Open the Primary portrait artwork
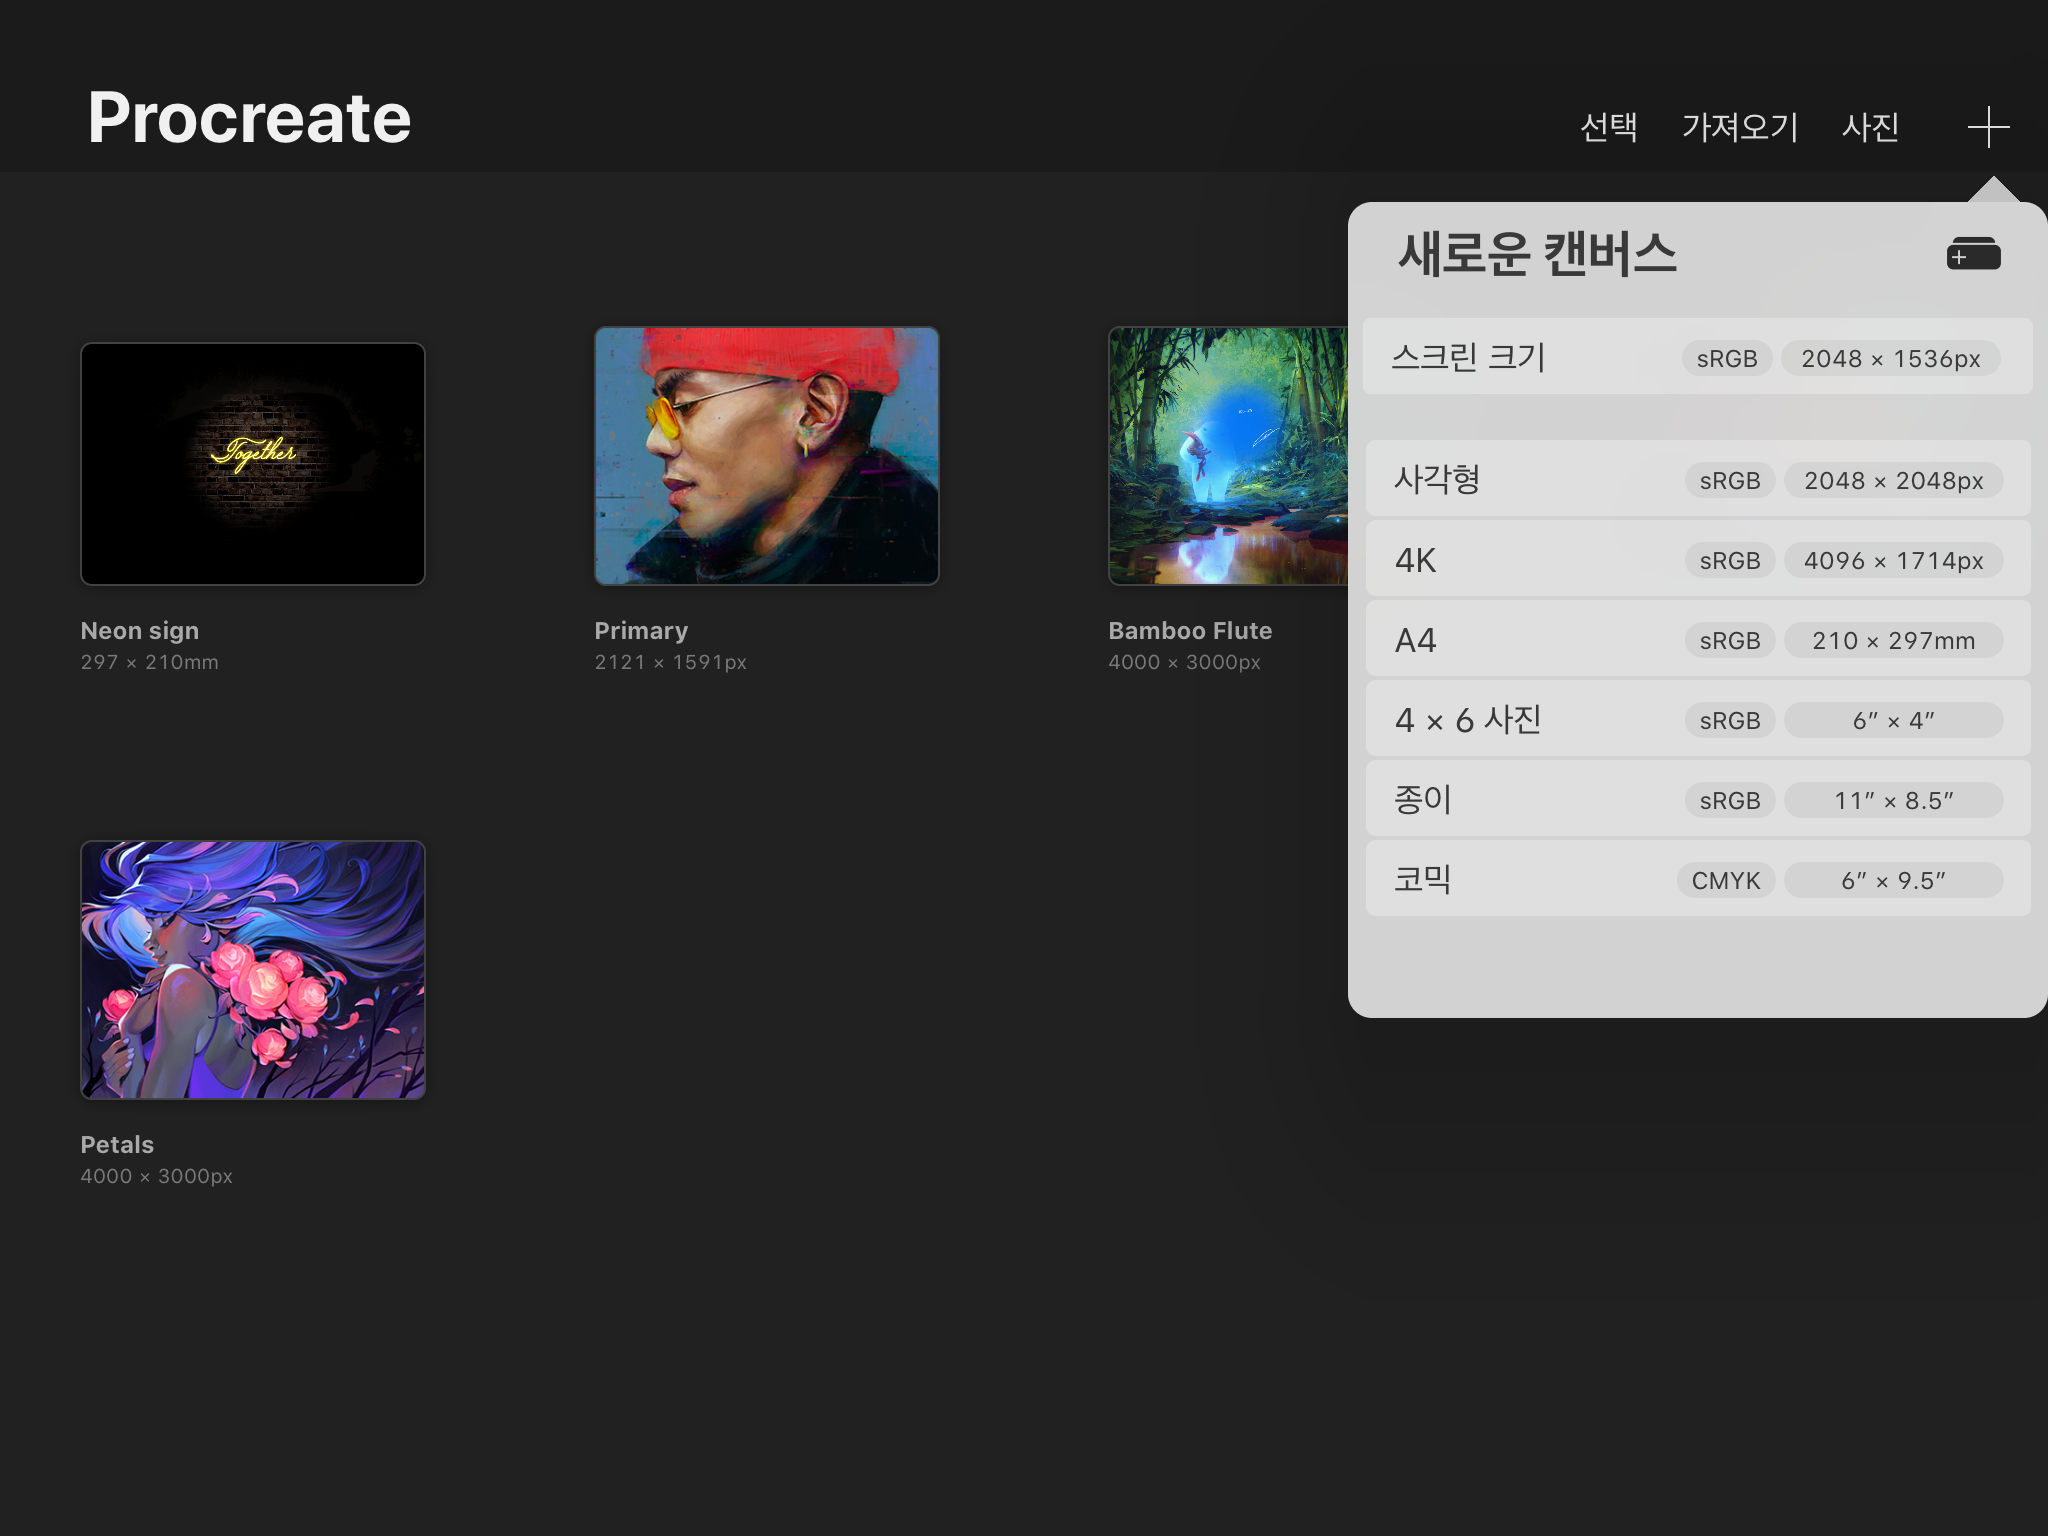Screen dimensions: 2048x1536 (766, 456)
